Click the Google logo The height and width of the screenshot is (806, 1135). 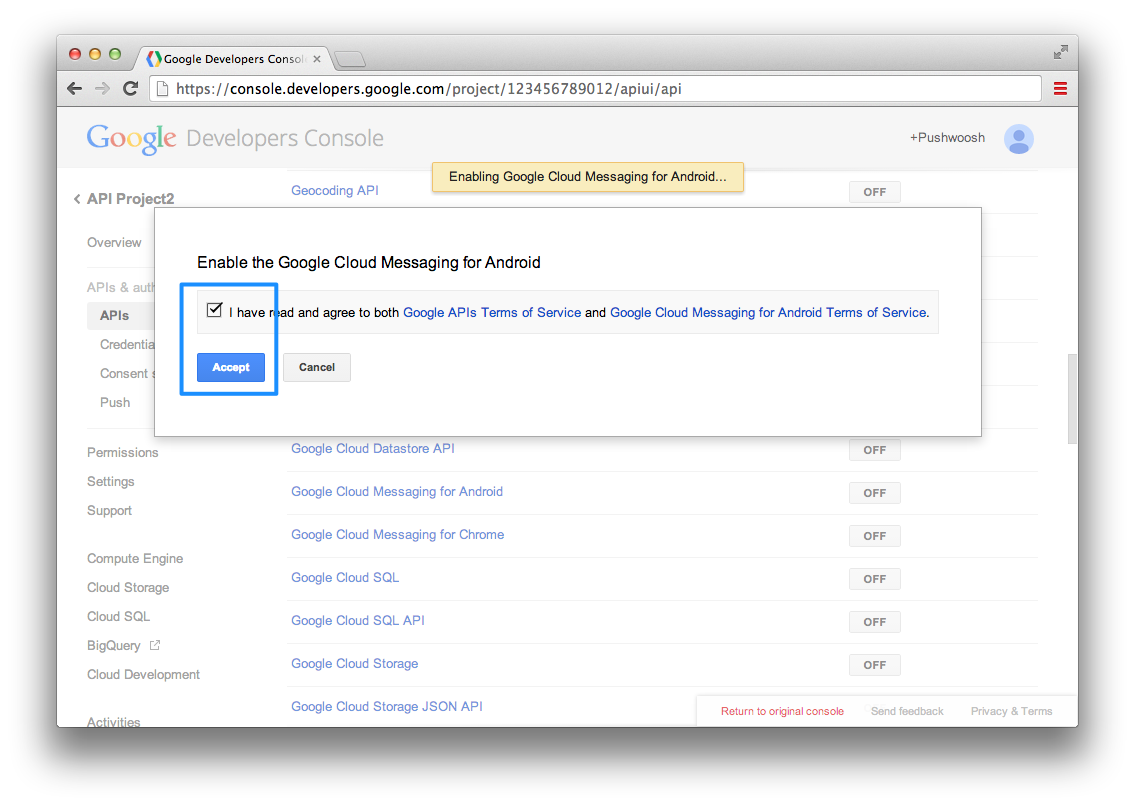coord(131,138)
